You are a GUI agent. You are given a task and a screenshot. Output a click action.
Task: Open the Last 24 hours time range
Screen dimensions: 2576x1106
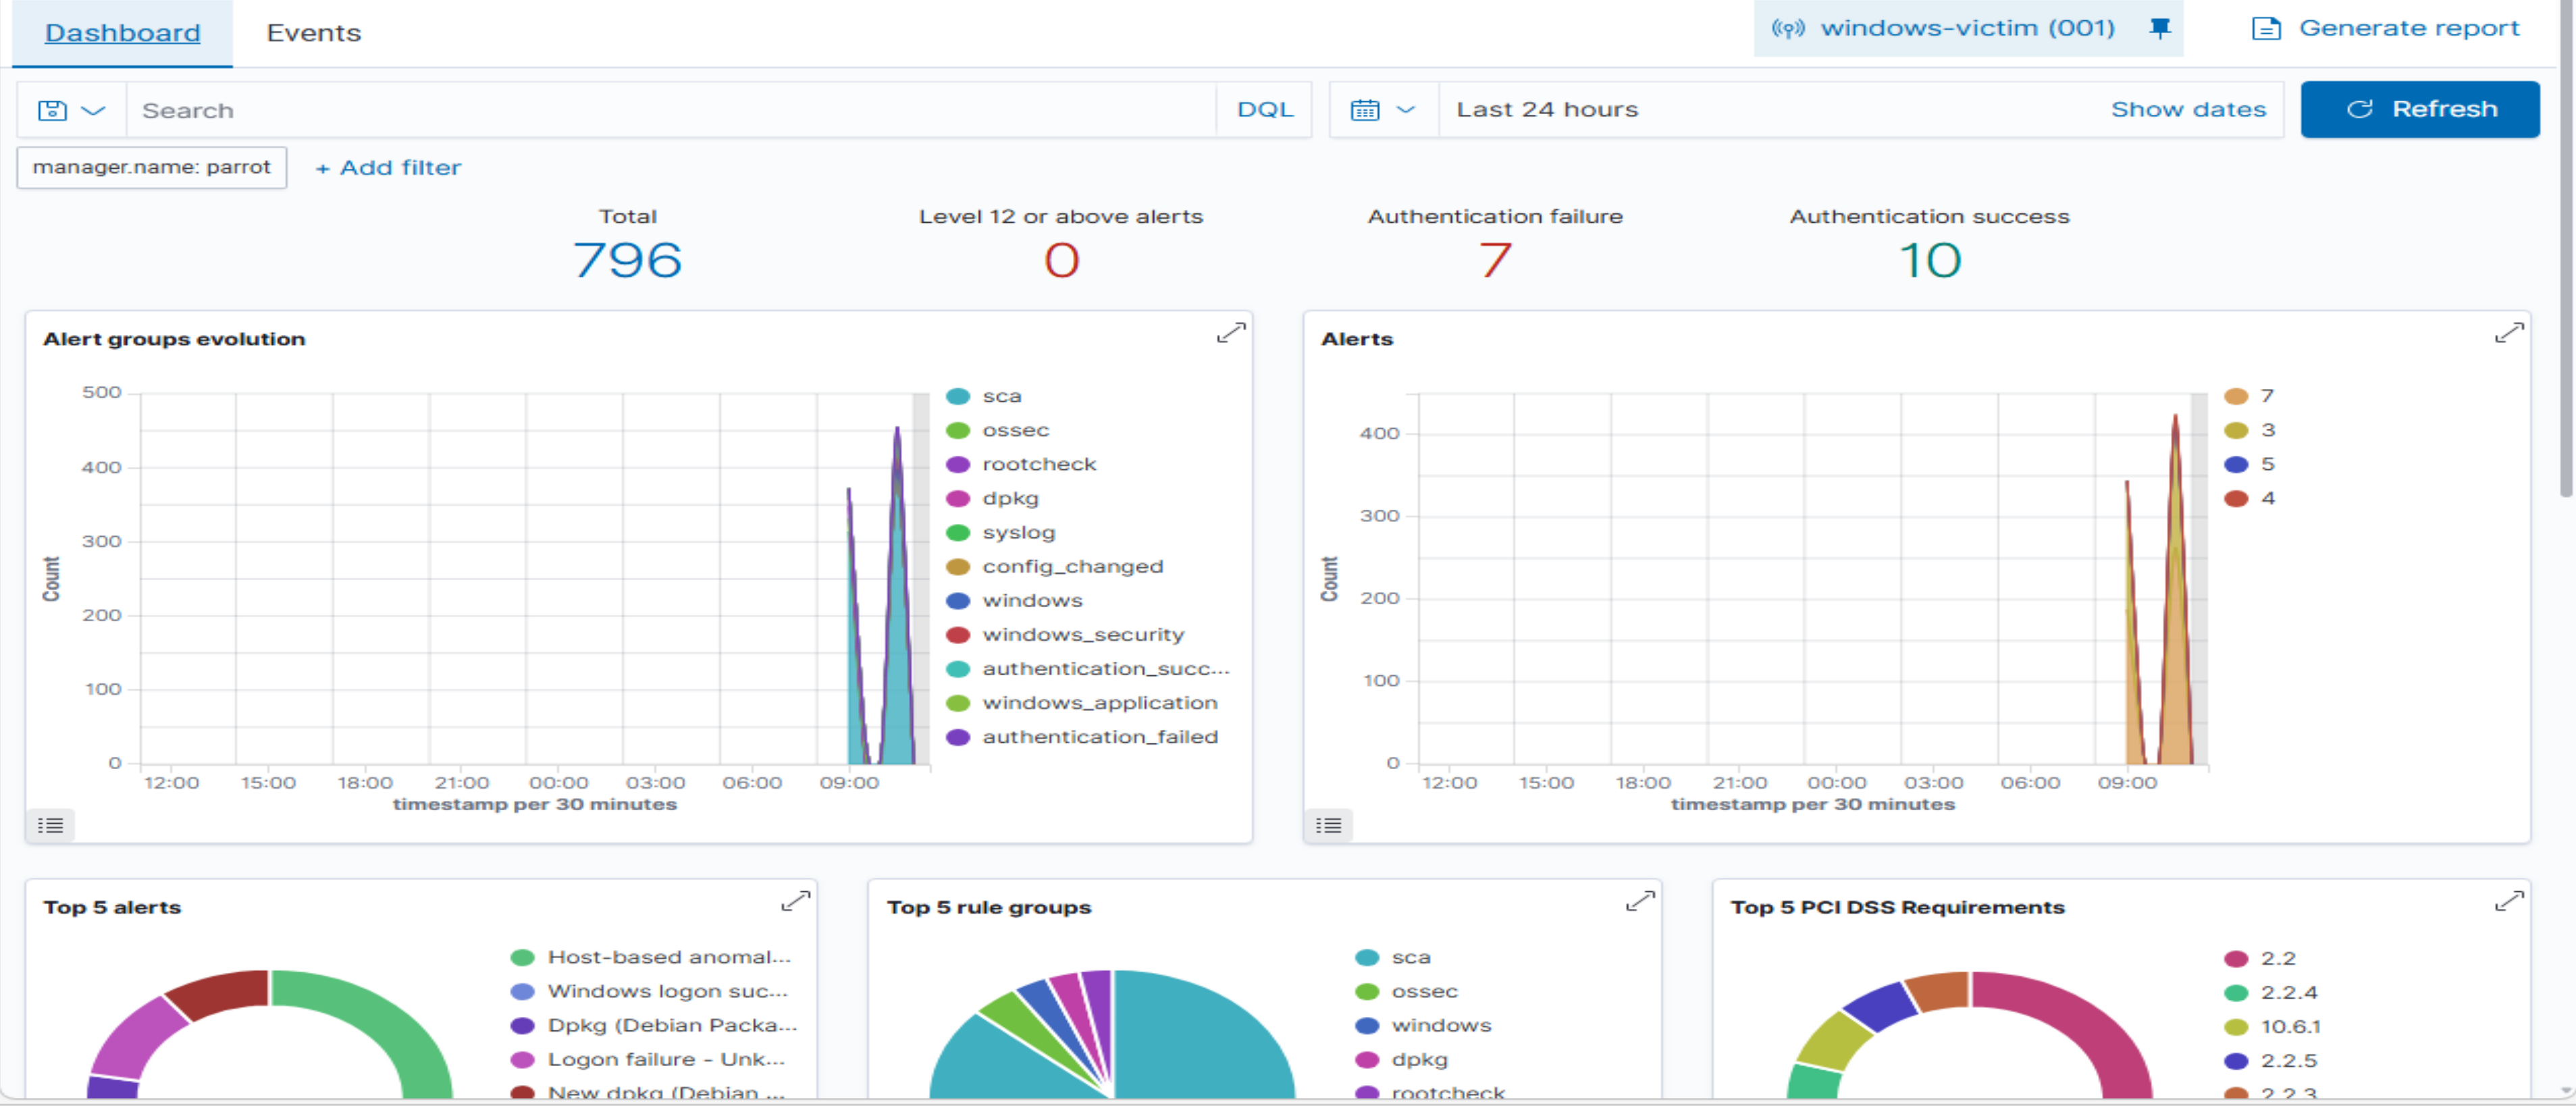(x=1547, y=109)
